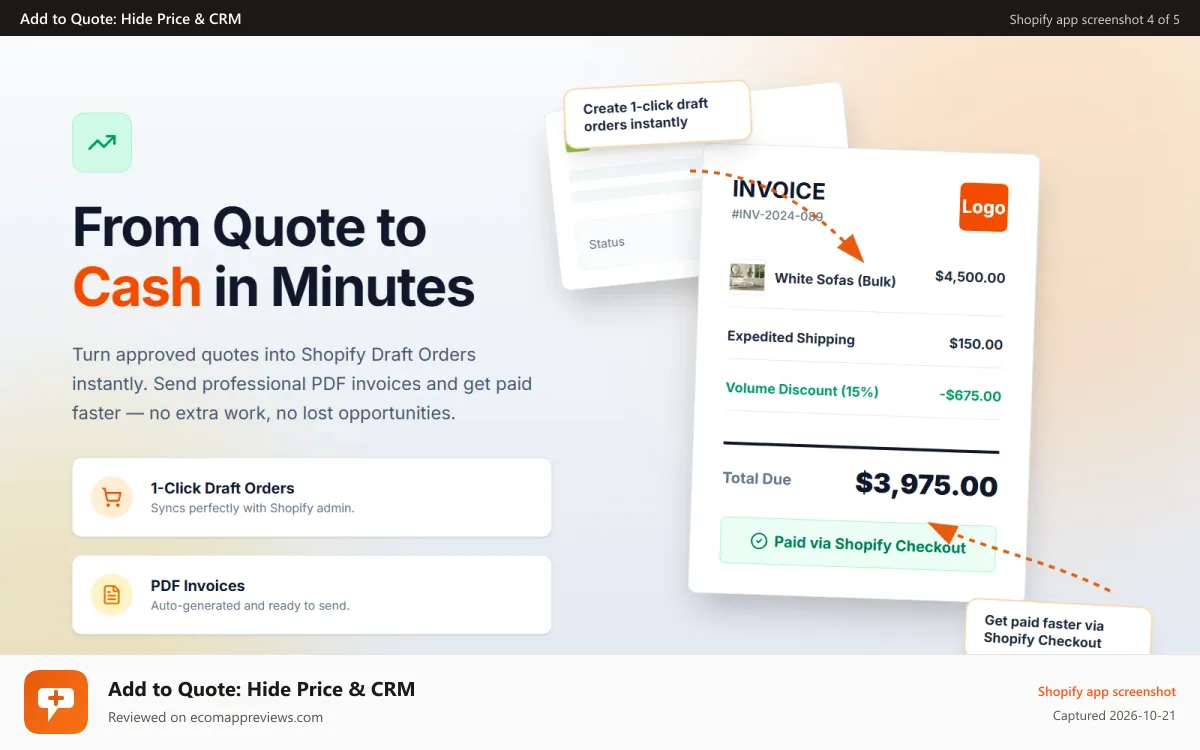Select the 1-Click Draft Orders card

coord(312,497)
